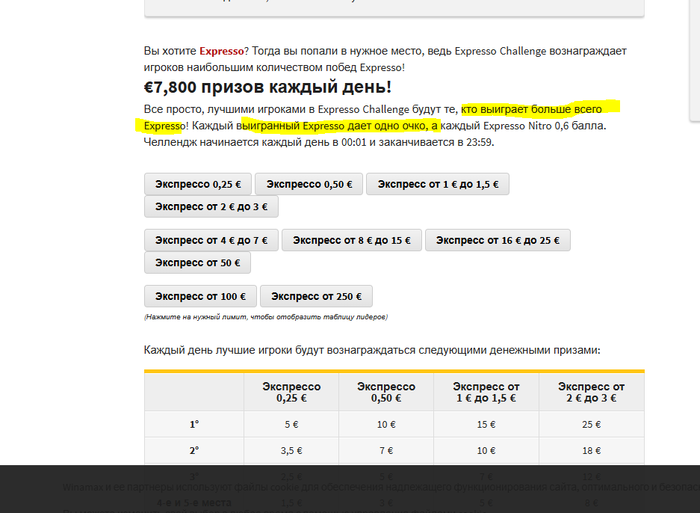Image resolution: width=700 pixels, height=513 pixels.
Task: Show leaderboard for Экспресс от 8 € до 15 €
Action: tap(352, 240)
